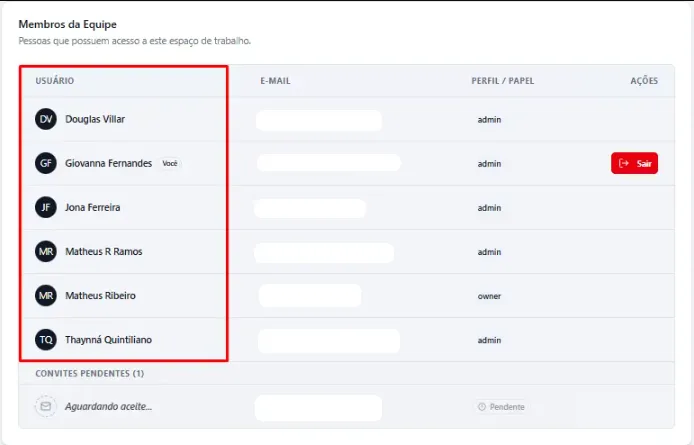Click Matheus R Ramos's redacted e-mail field
Image resolution: width=694 pixels, height=445 pixels.
(324, 253)
